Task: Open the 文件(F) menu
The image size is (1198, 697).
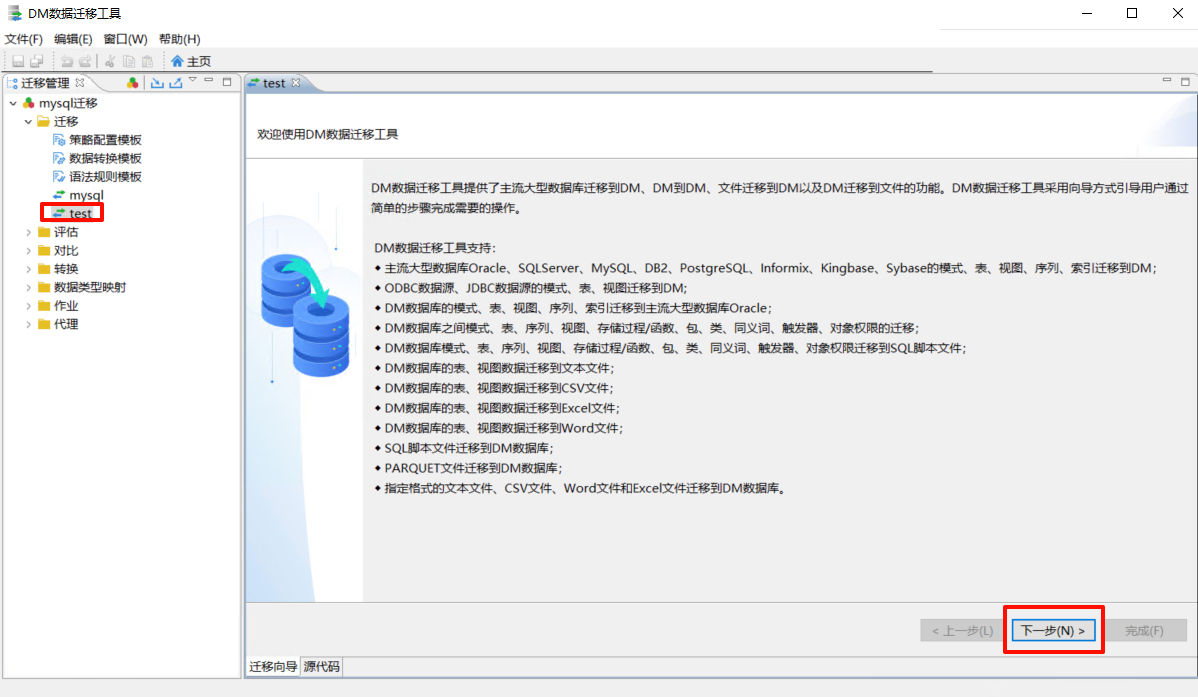Action: click(x=24, y=39)
